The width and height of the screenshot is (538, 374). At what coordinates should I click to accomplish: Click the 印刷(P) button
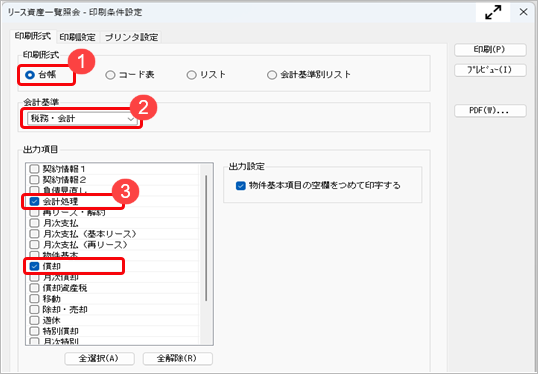(490, 50)
